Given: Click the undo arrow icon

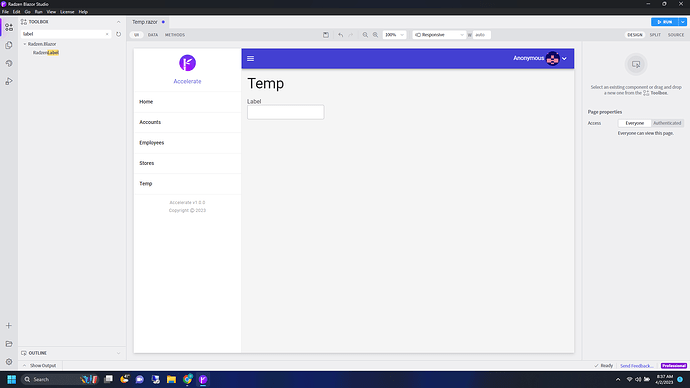Looking at the screenshot, I should [340, 35].
